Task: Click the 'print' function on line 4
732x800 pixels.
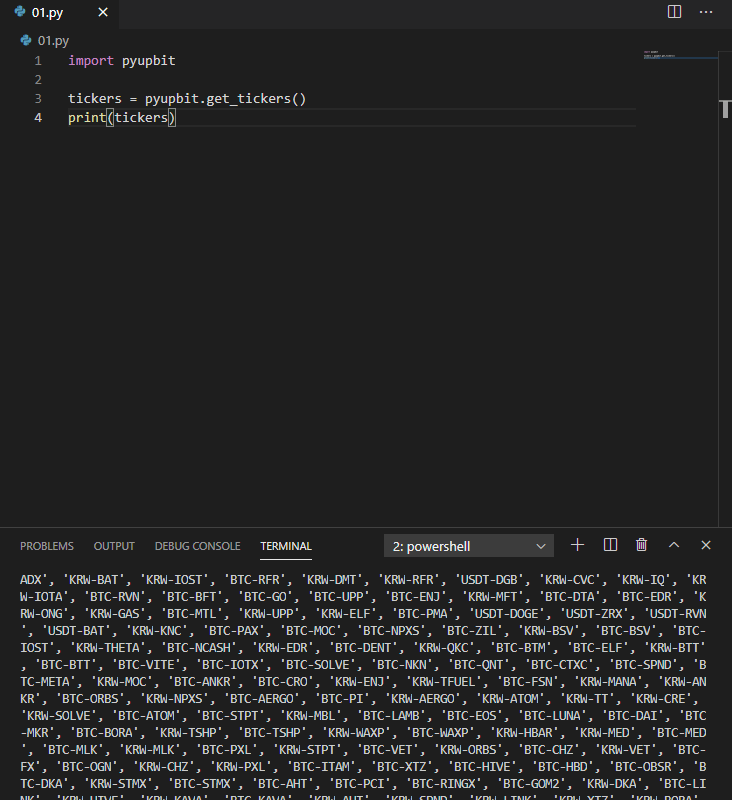Action: (x=87, y=117)
